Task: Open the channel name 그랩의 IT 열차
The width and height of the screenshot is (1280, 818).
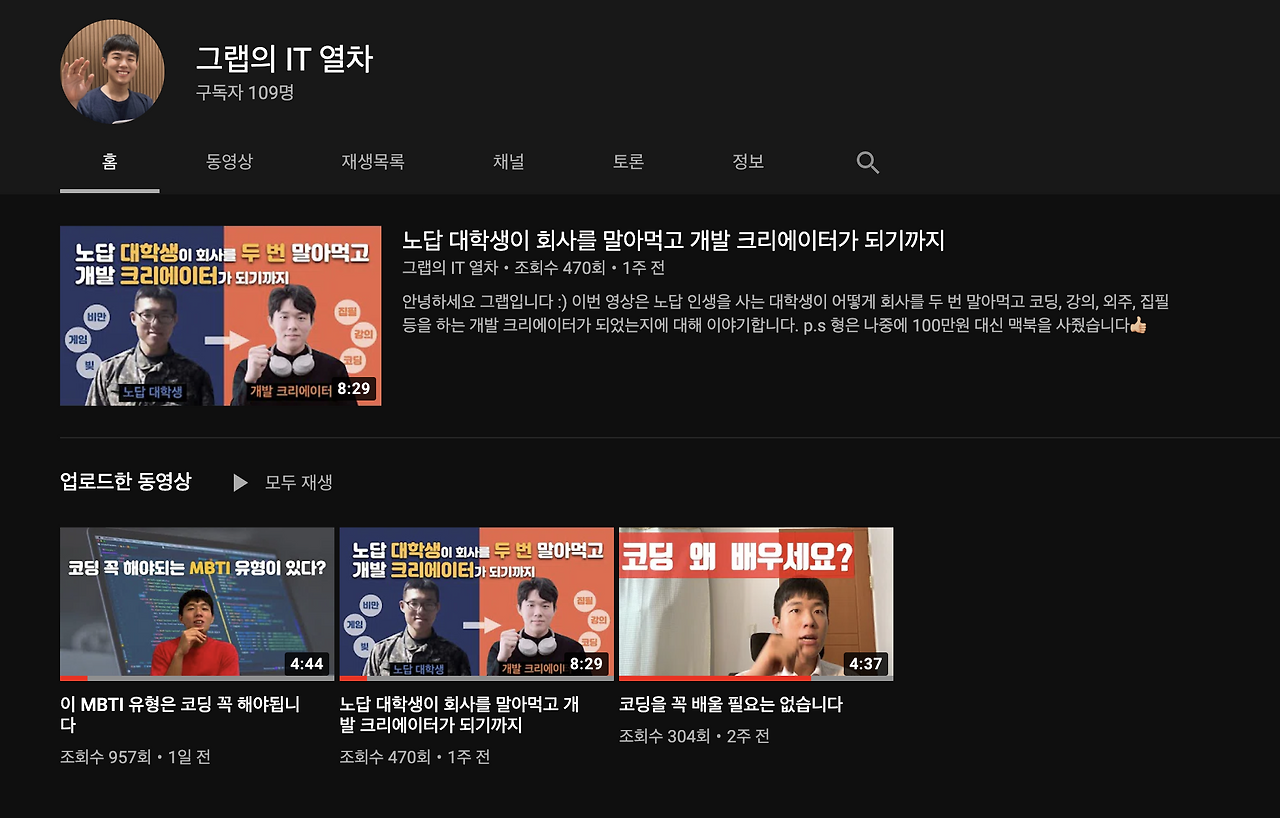Action: click(x=283, y=59)
